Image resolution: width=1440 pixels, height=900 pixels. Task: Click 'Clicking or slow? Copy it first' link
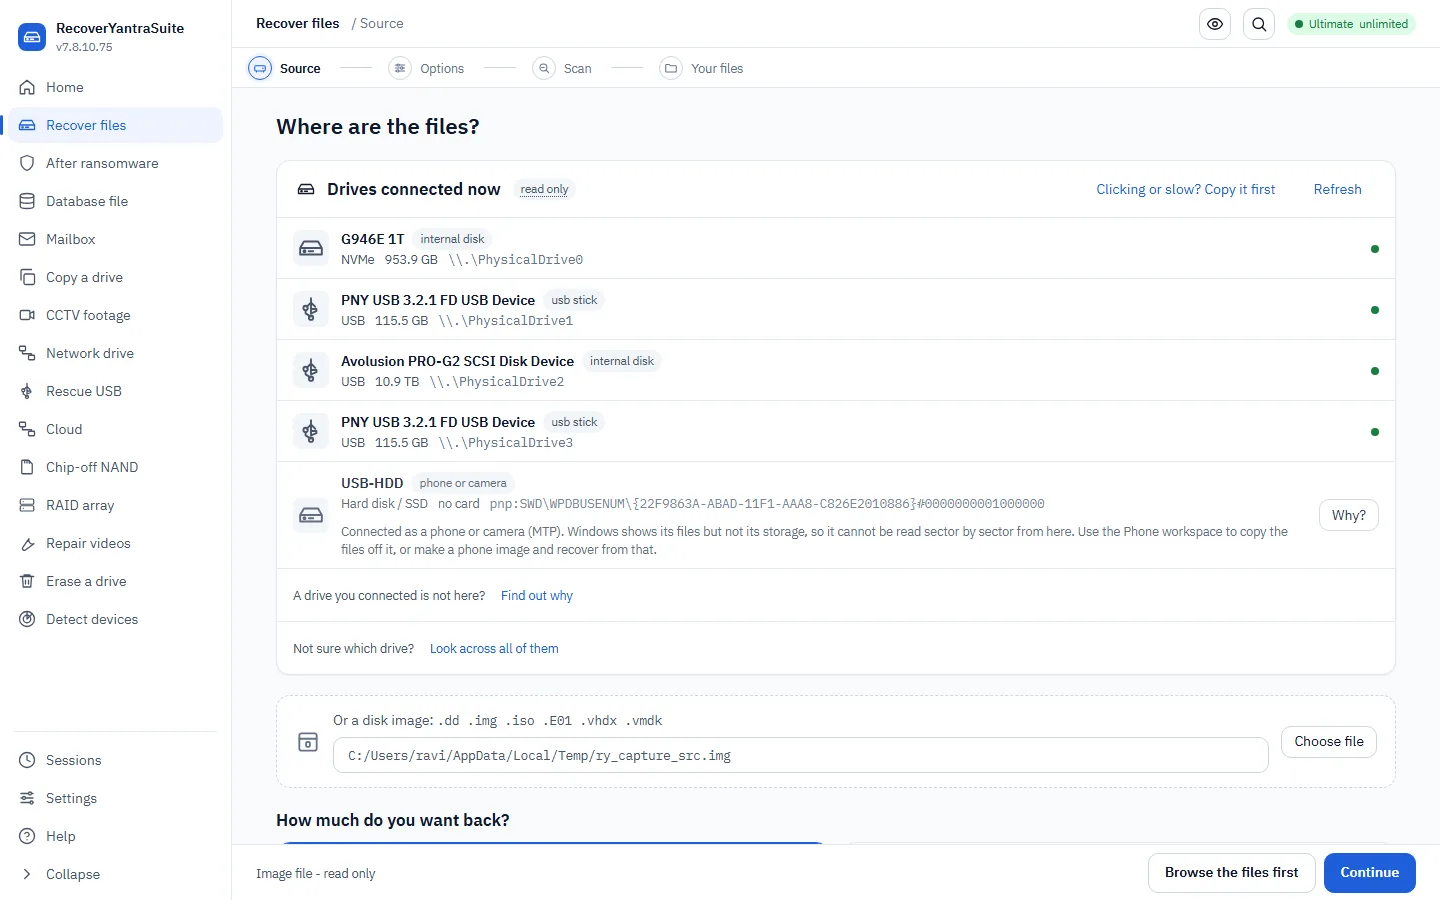point(1186,189)
